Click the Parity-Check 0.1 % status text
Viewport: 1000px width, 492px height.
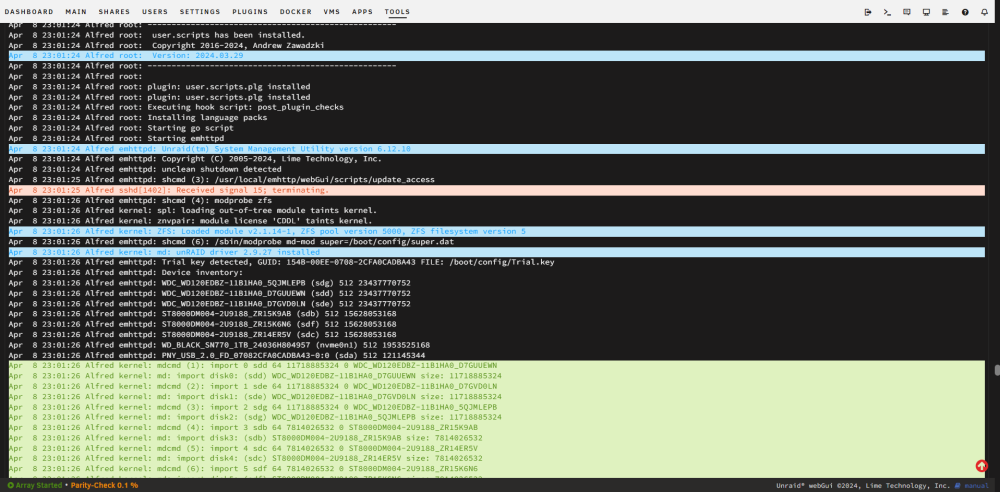click(x=104, y=486)
